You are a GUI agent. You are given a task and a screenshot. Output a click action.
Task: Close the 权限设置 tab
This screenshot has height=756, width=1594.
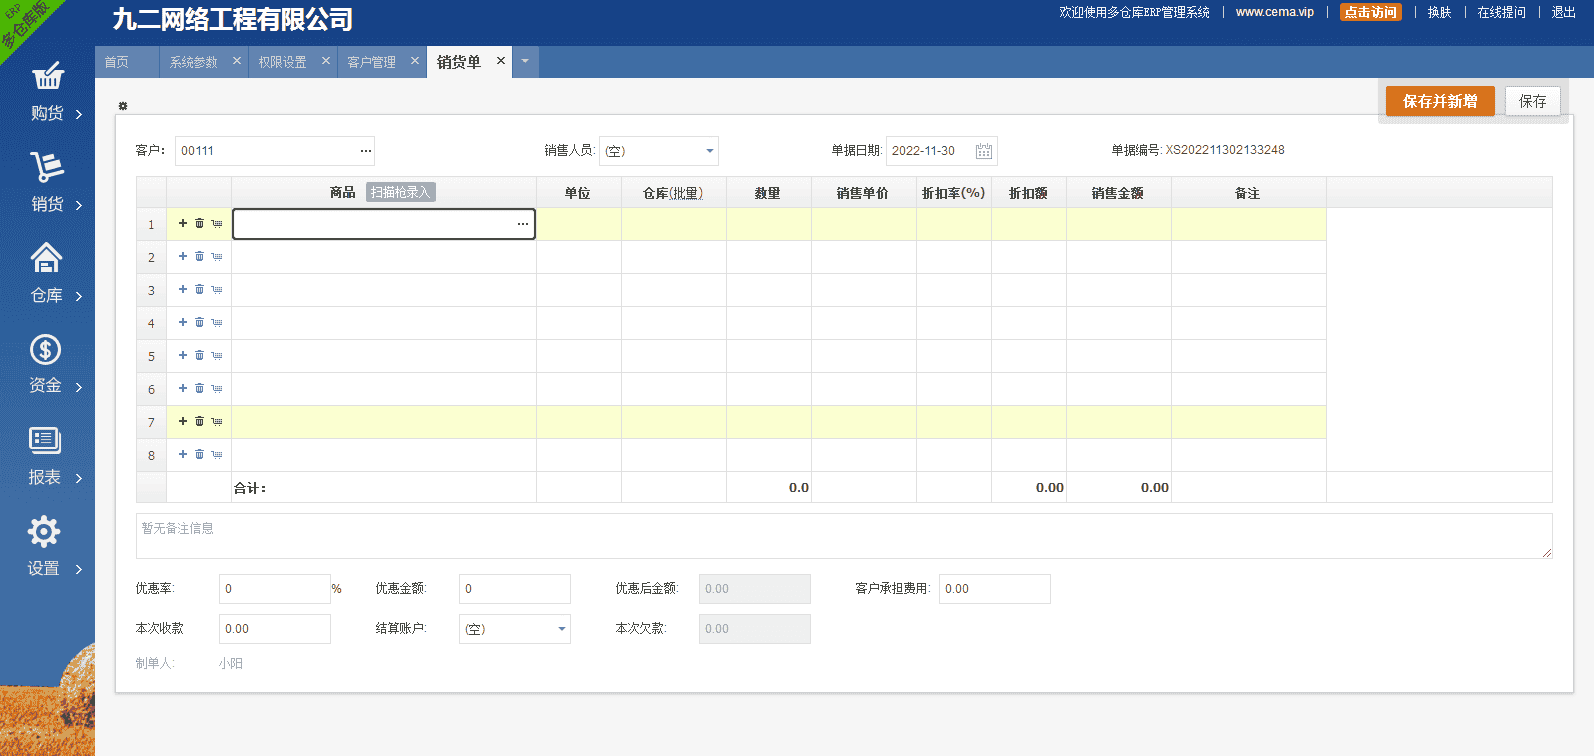click(x=326, y=61)
